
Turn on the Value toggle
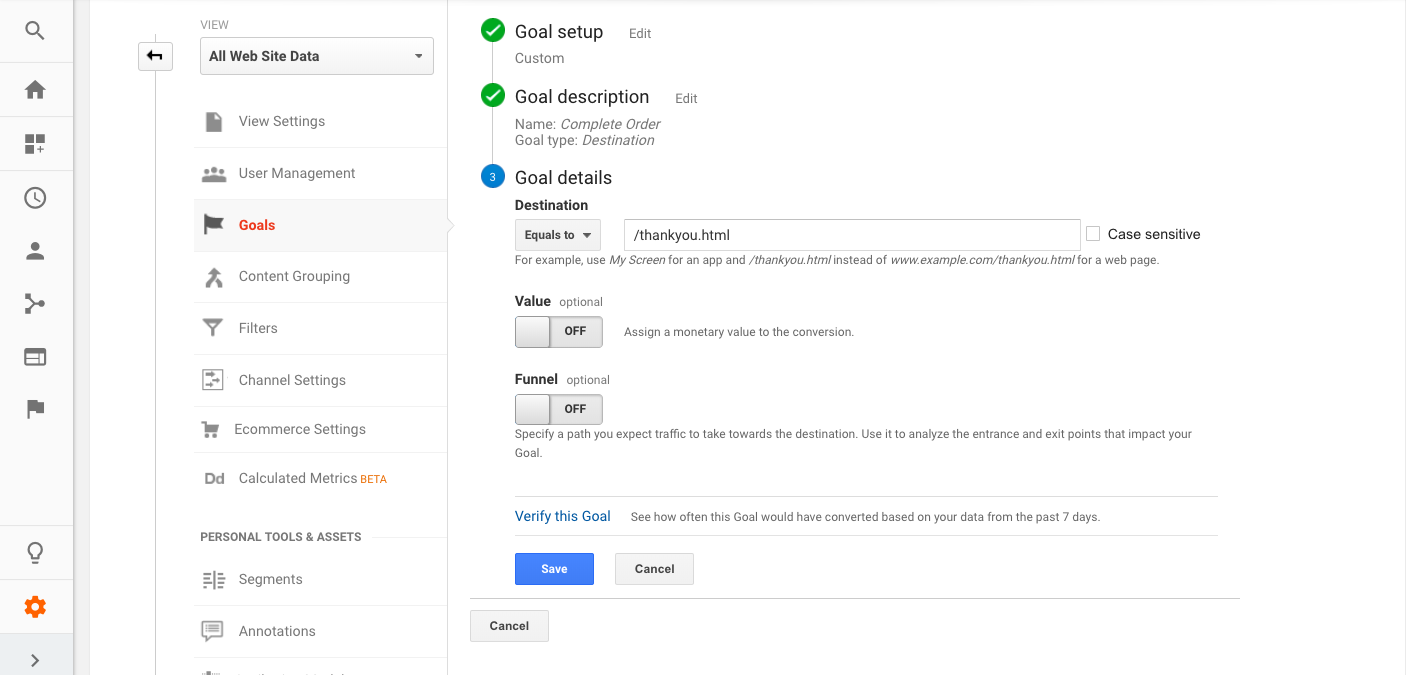pyautogui.click(x=558, y=332)
